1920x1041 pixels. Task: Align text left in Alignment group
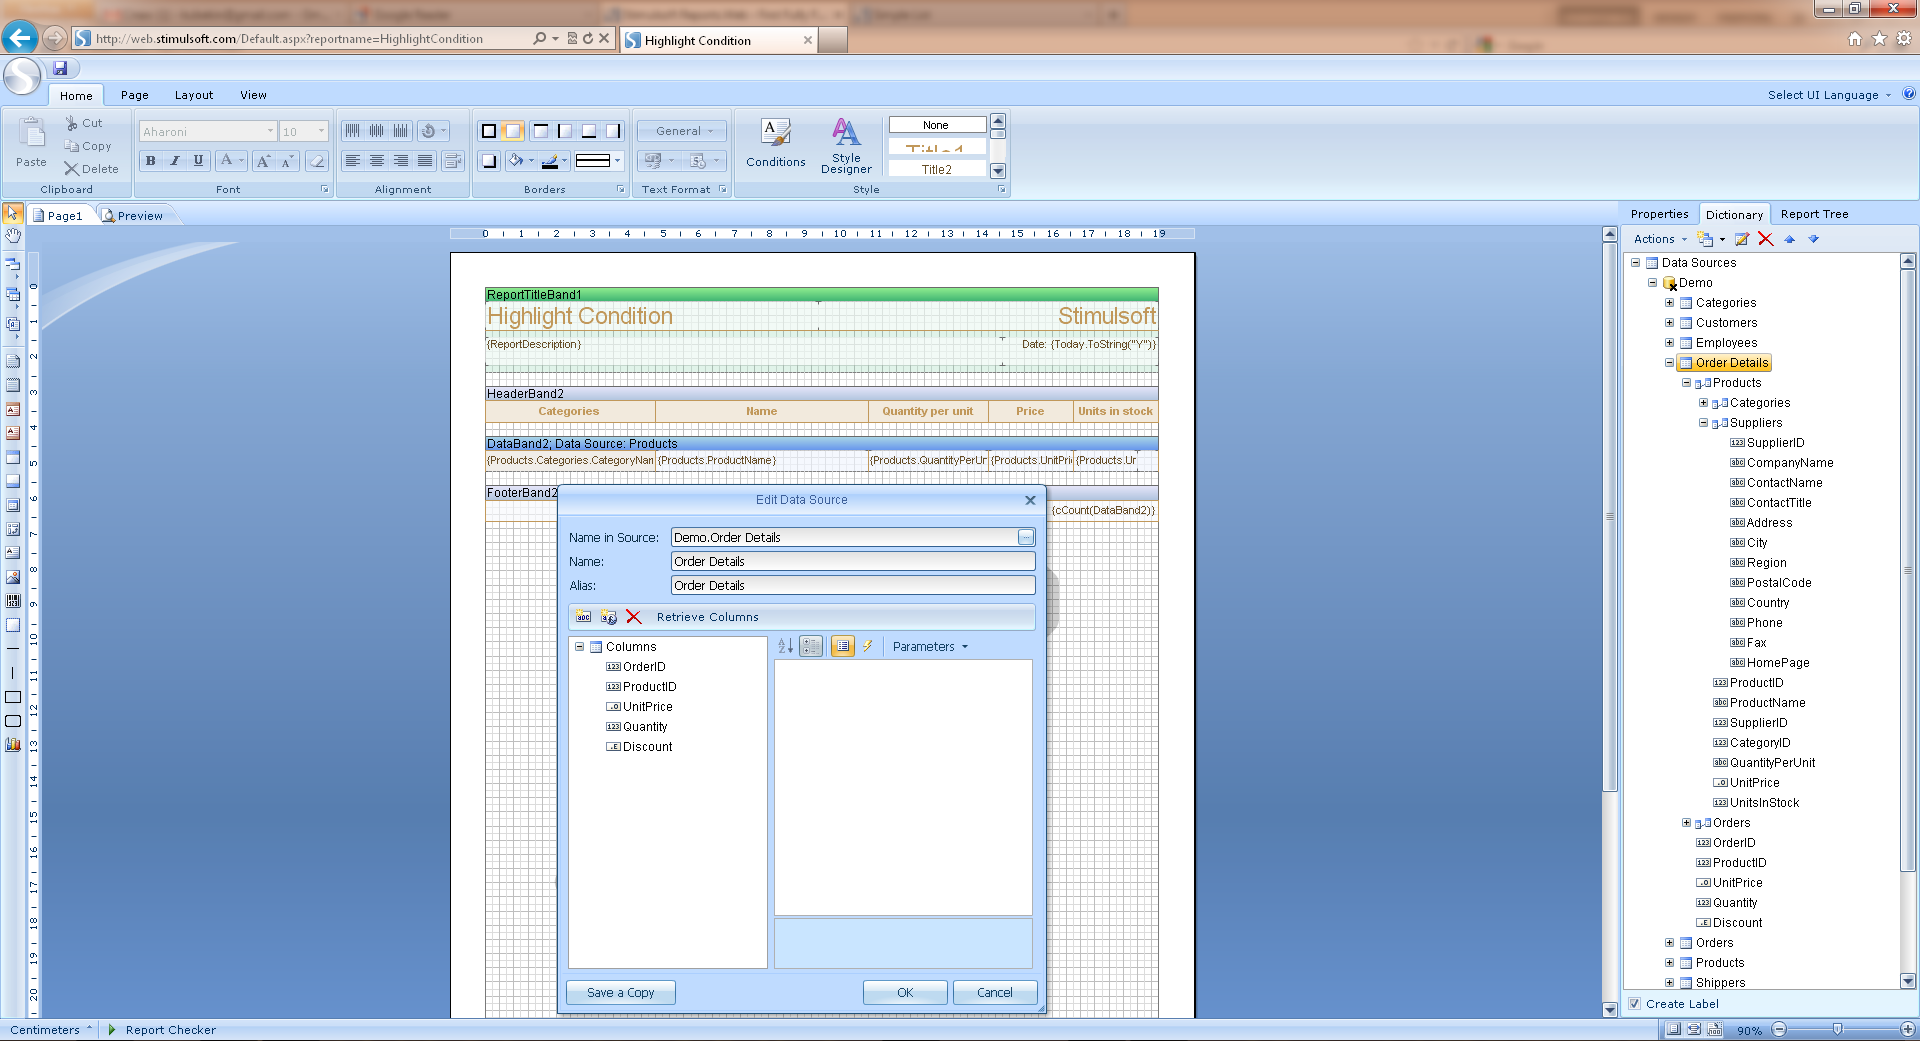click(353, 161)
